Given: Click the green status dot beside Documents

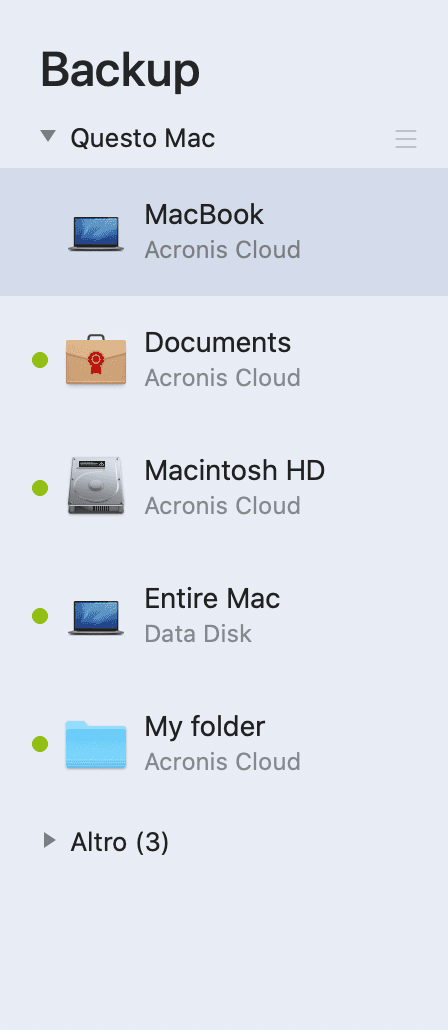Looking at the screenshot, I should (40, 360).
